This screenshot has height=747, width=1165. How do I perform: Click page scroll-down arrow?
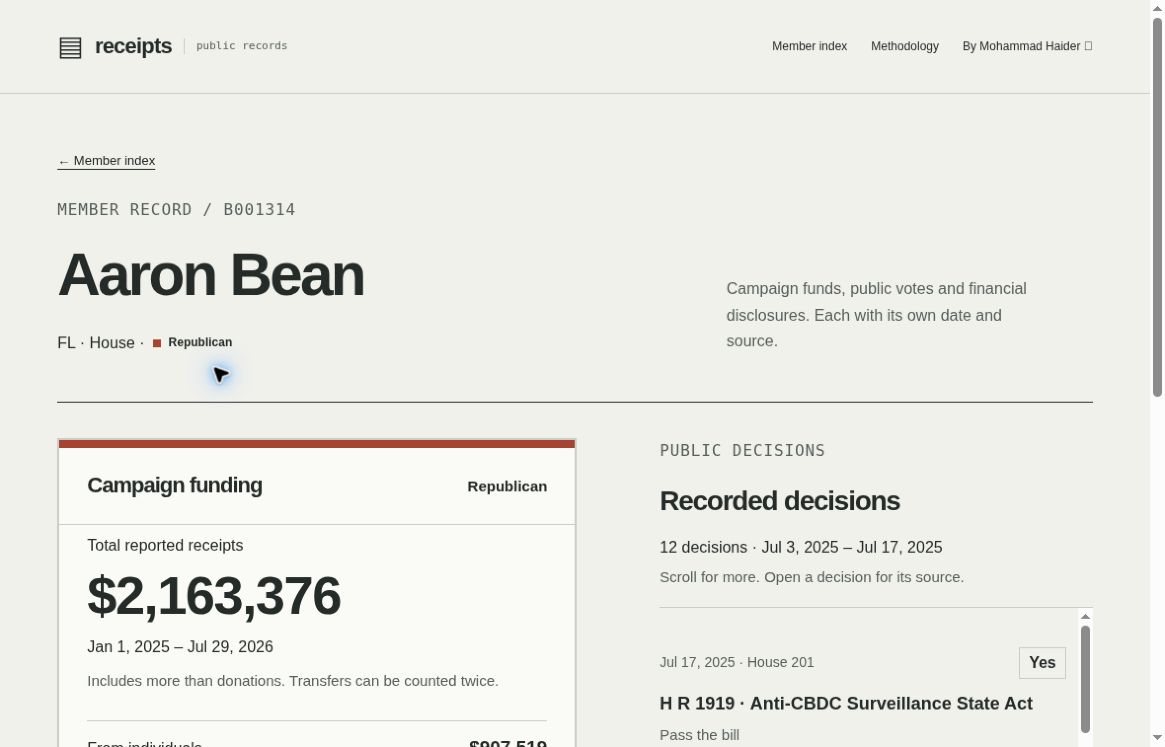pos(1157,738)
